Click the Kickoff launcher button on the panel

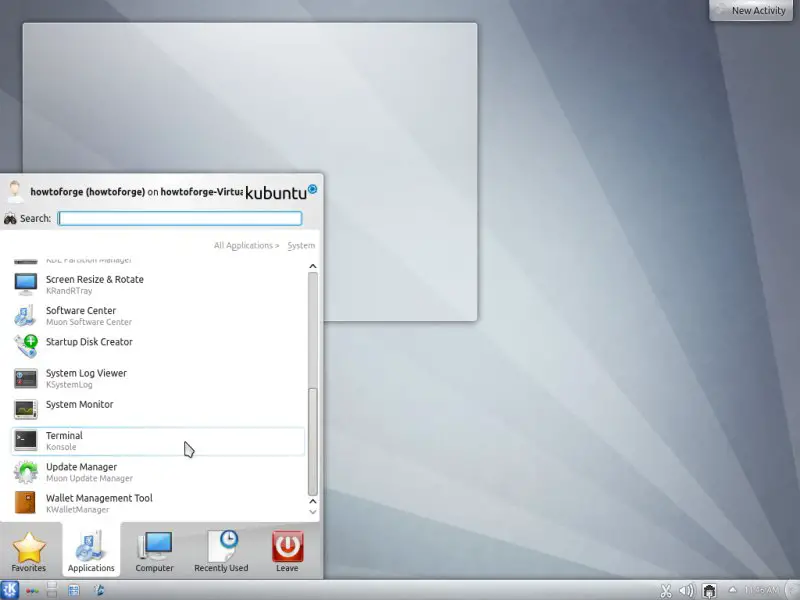[x=10, y=590]
